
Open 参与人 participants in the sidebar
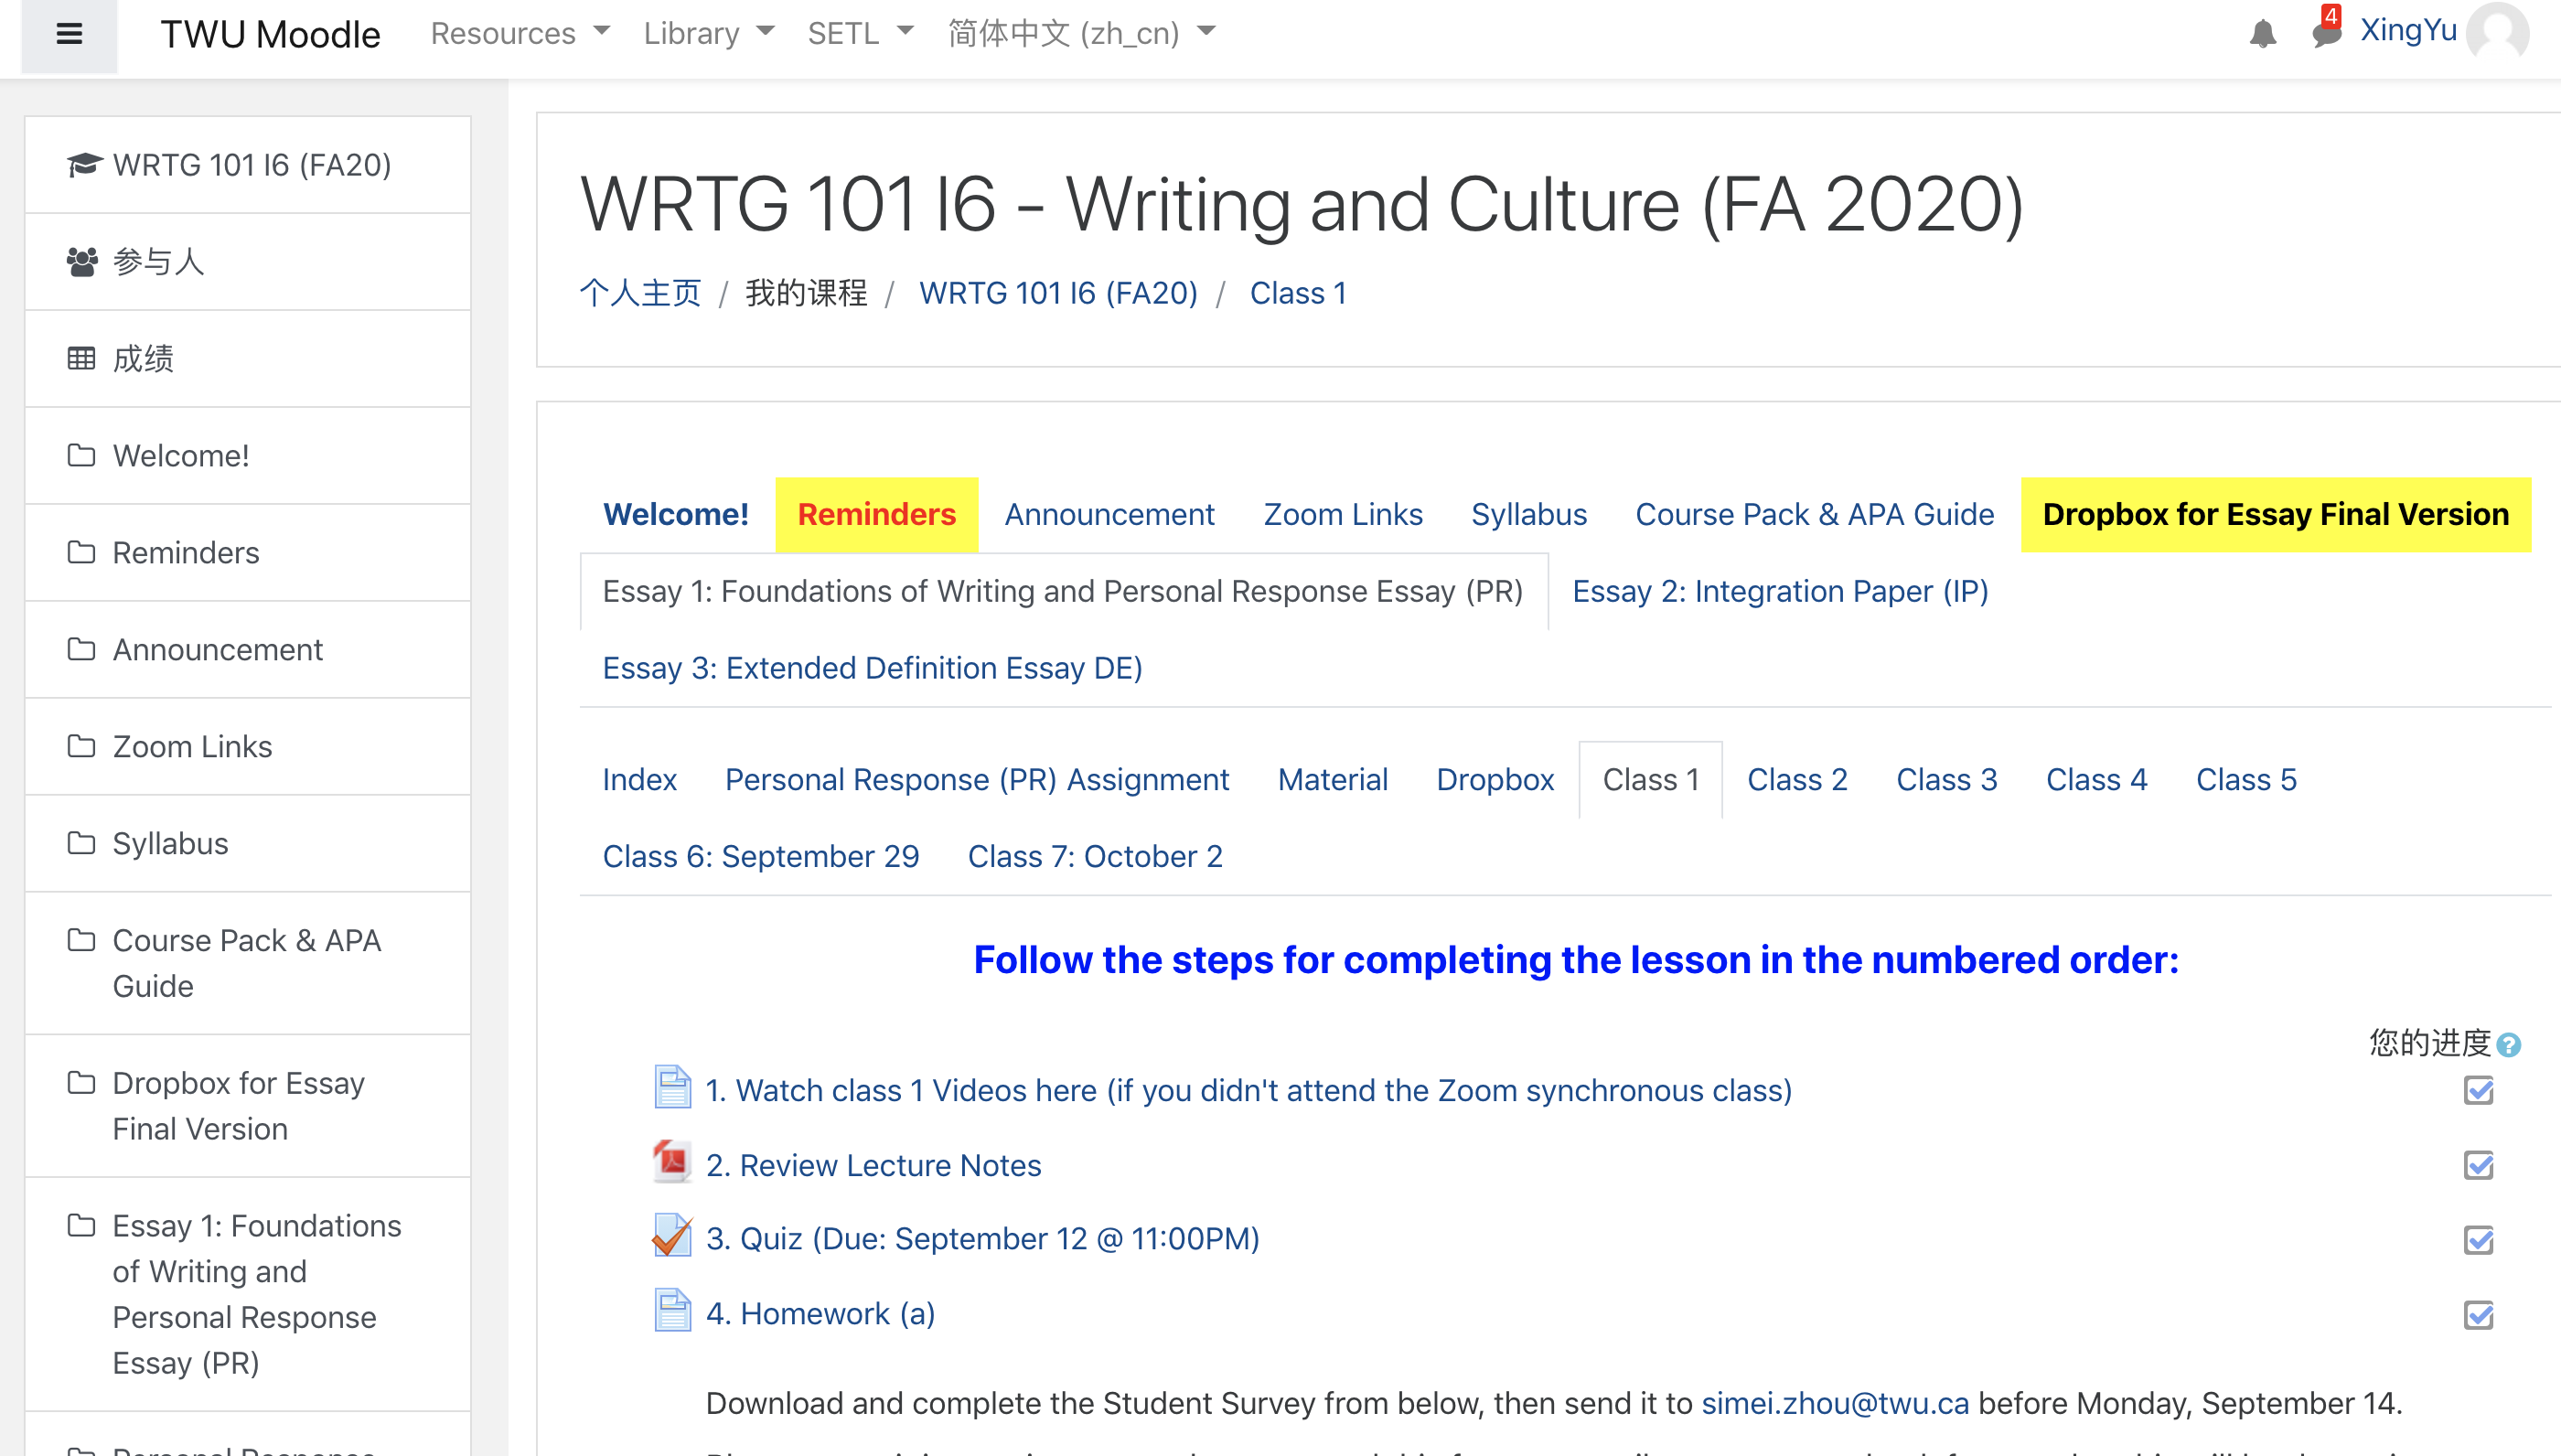point(247,261)
